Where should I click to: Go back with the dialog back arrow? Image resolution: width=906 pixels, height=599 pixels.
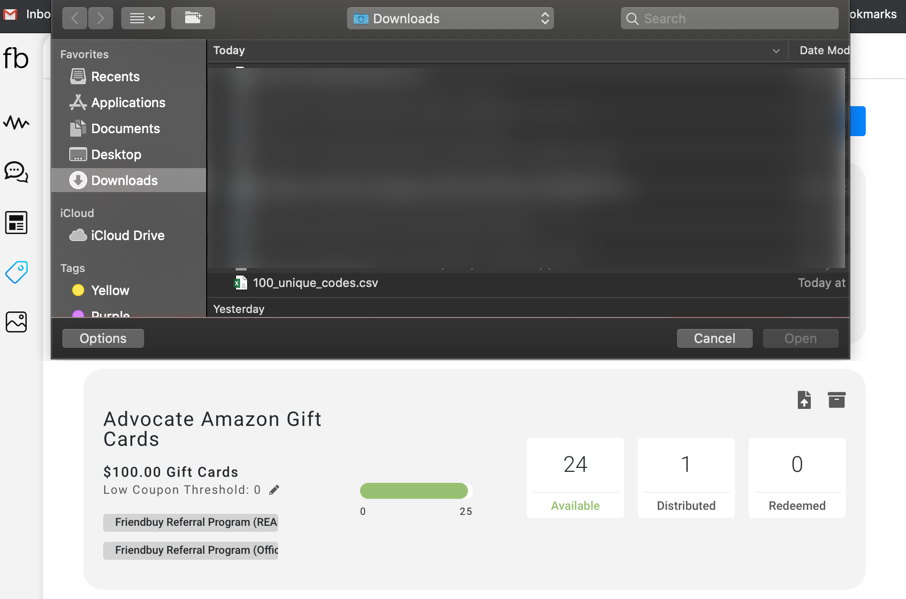click(75, 18)
